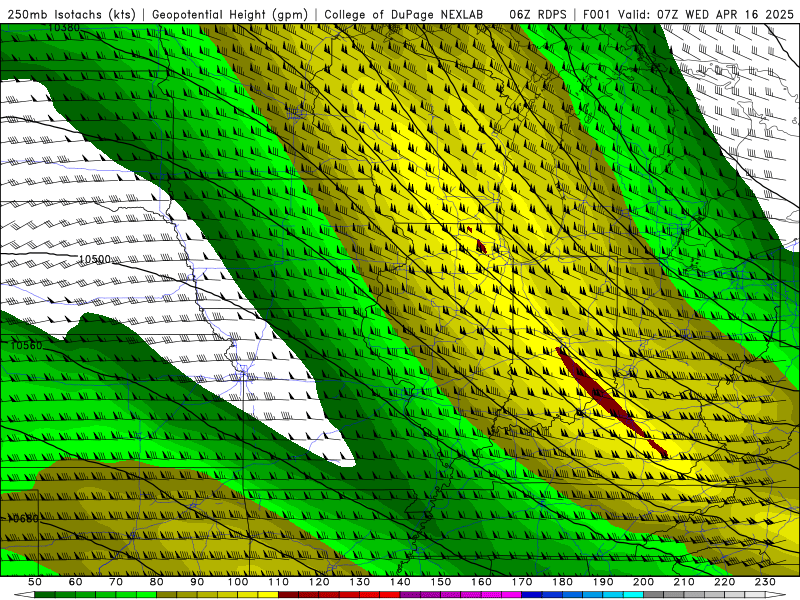Click the 10380 height contour label

[x=64, y=28]
